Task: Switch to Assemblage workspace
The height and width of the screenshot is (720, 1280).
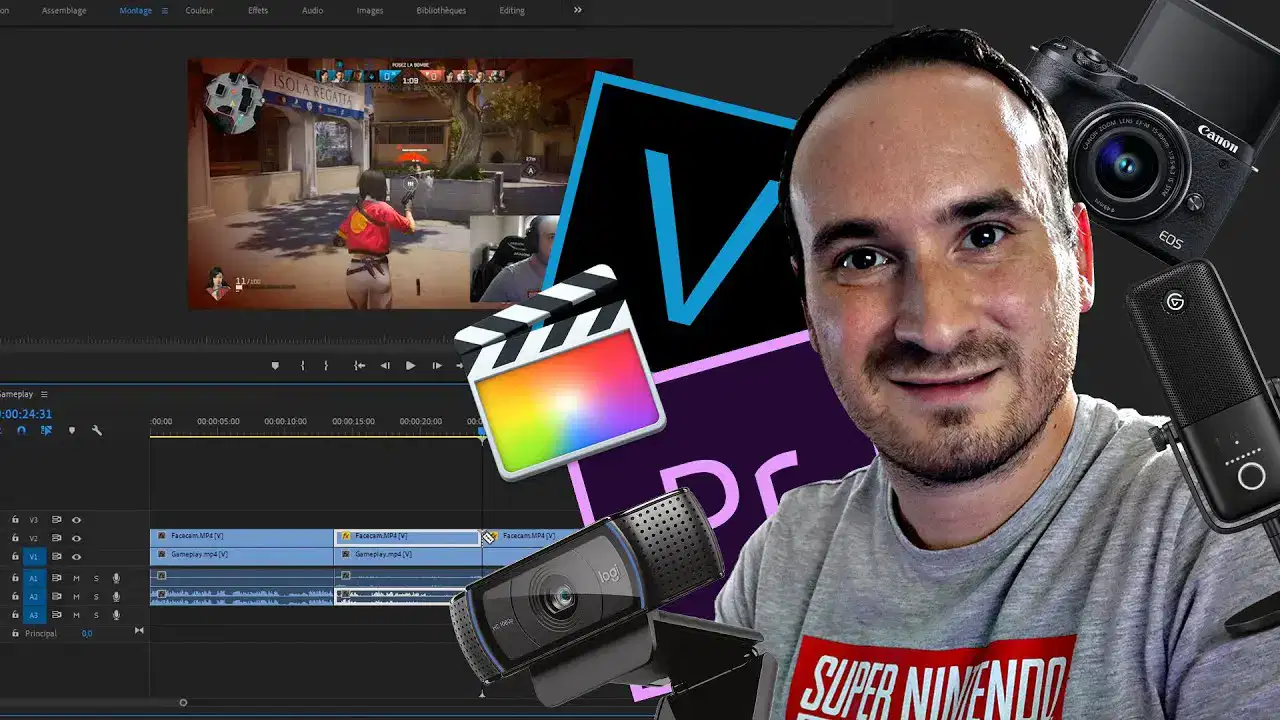Action: (x=64, y=11)
